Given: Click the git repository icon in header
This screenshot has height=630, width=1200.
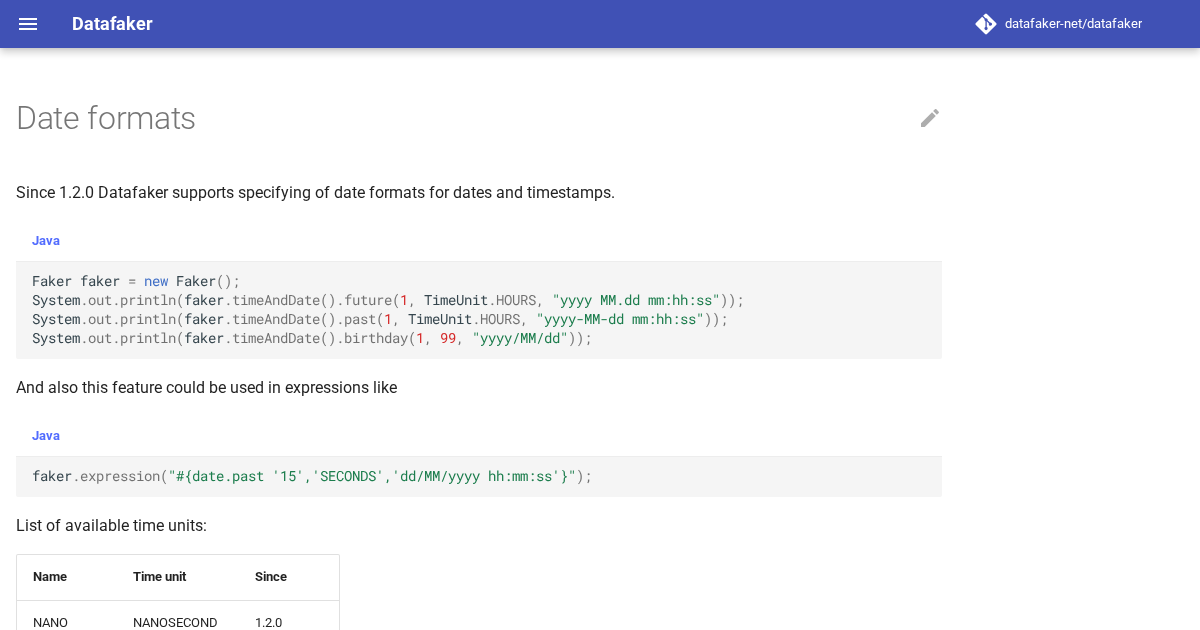Looking at the screenshot, I should click(x=986, y=24).
